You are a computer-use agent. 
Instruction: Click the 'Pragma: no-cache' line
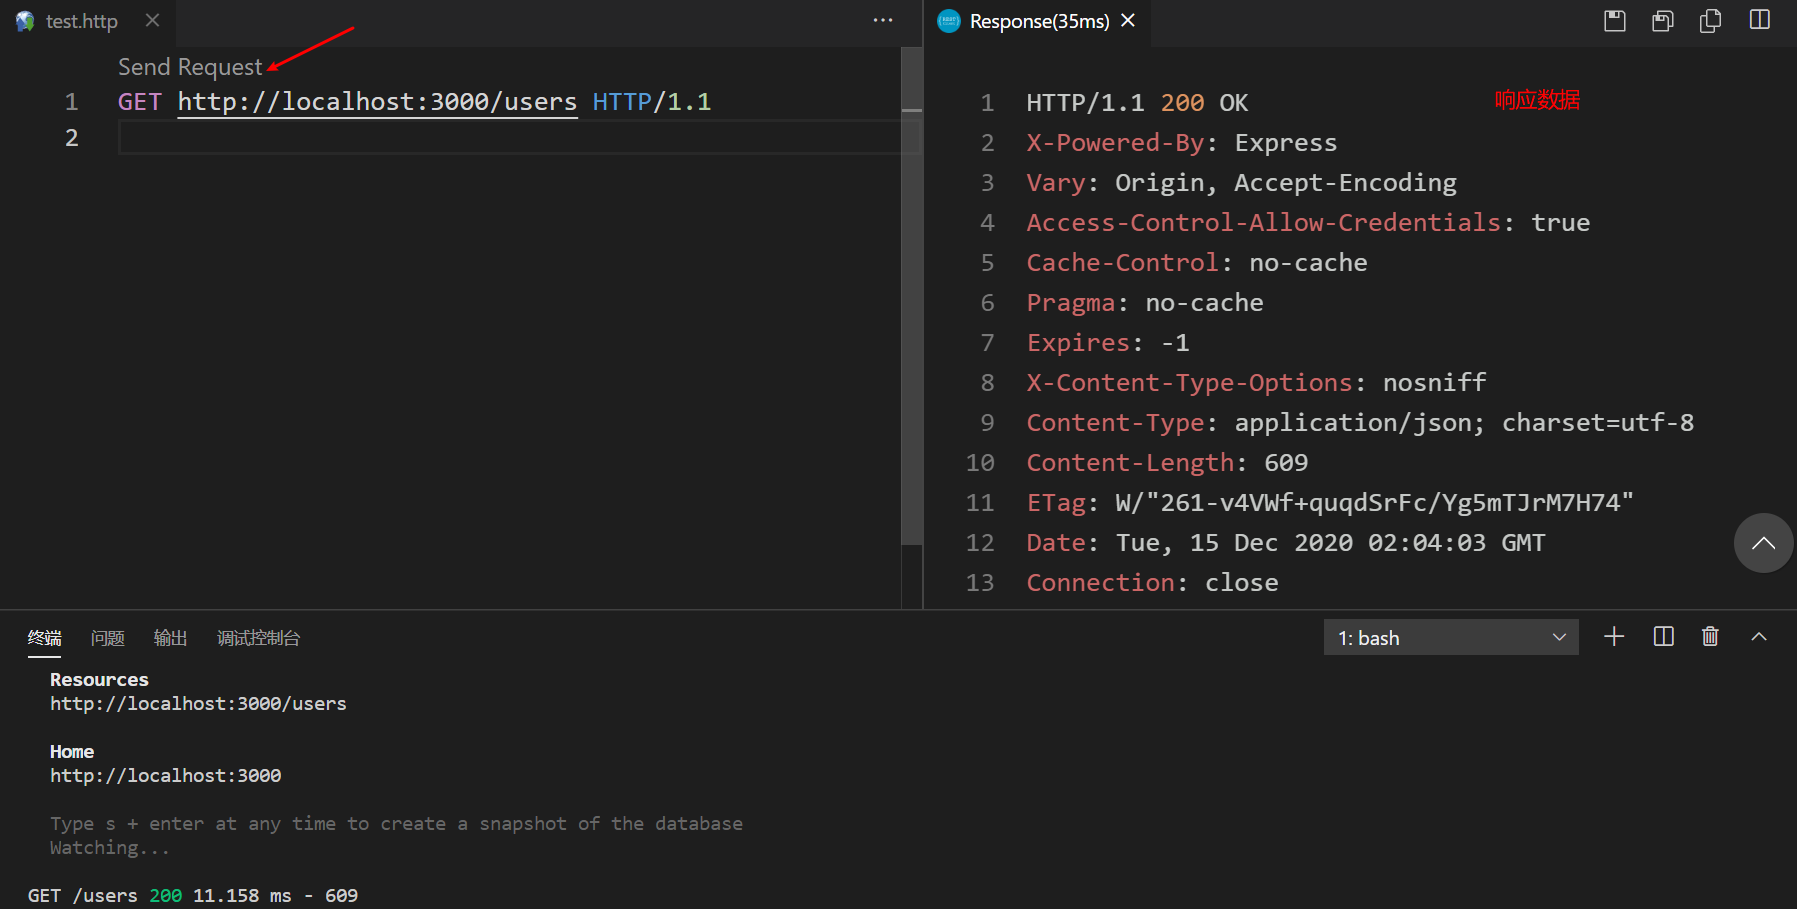click(1145, 303)
